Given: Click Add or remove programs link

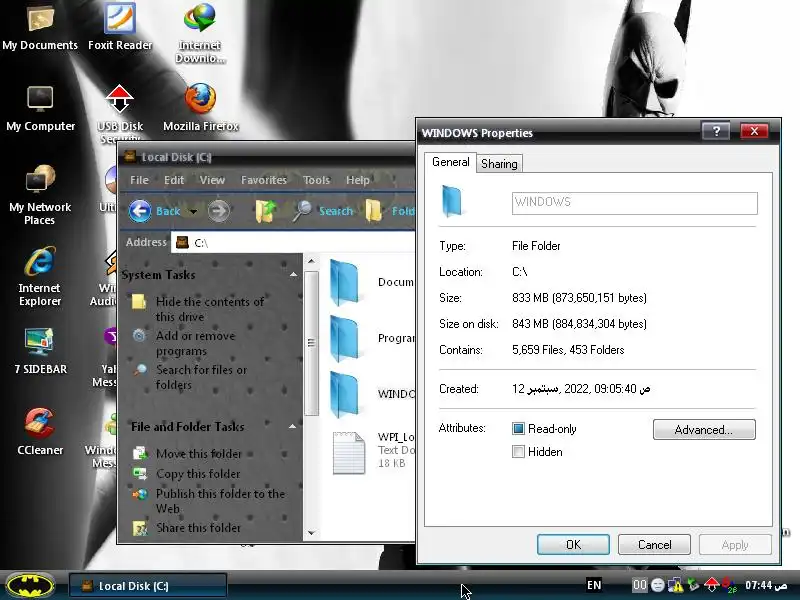Looking at the screenshot, I should (x=195, y=343).
